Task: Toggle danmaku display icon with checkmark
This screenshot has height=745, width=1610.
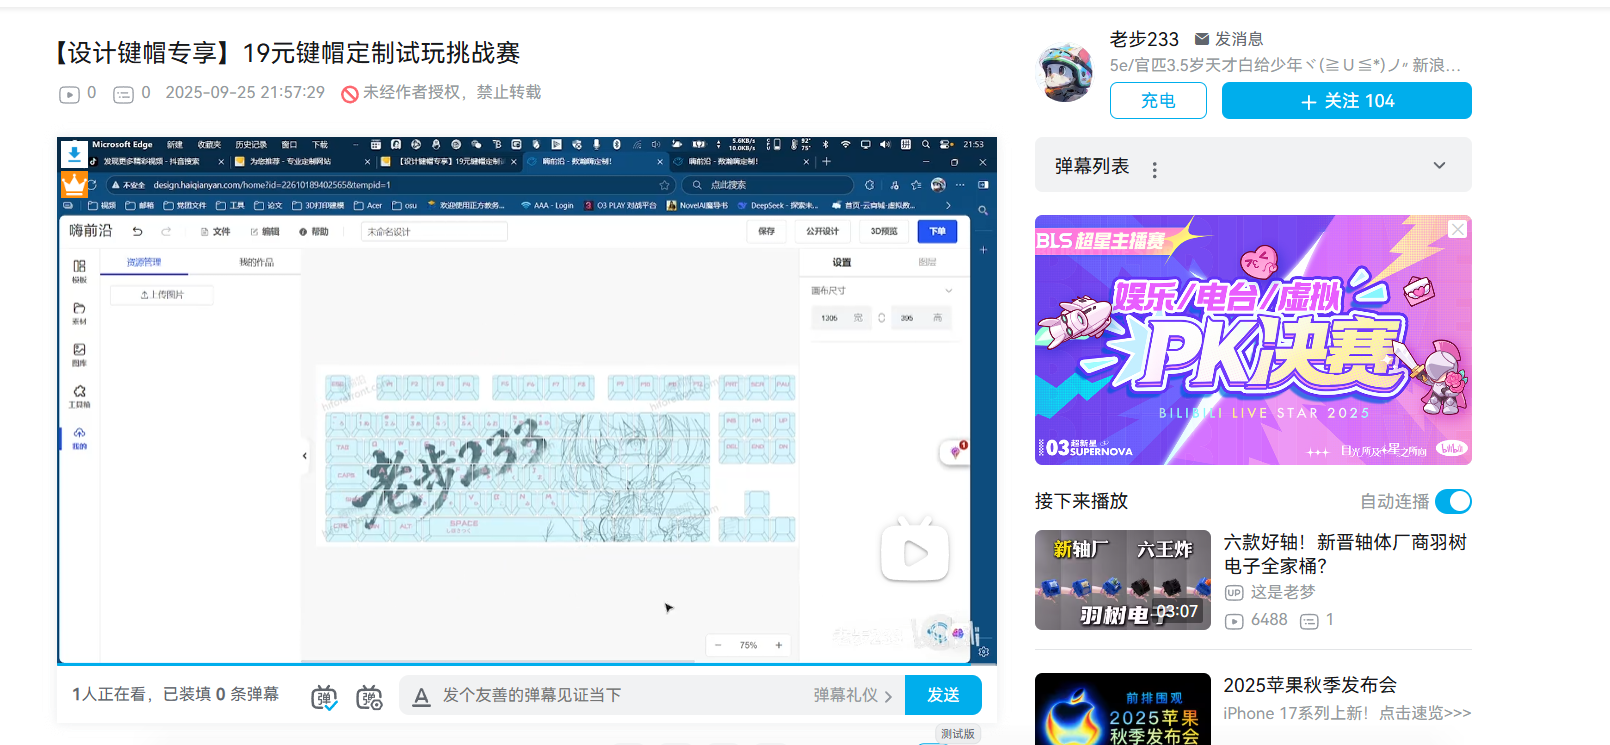Action: [324, 697]
